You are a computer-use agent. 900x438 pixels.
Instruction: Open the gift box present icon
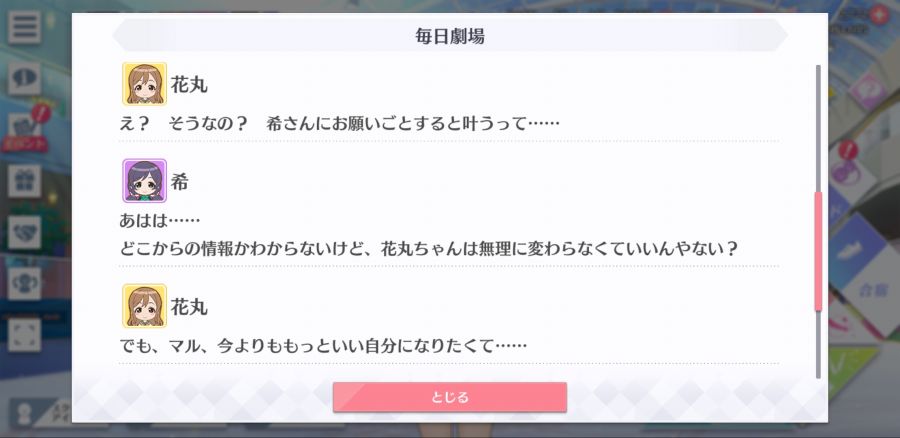point(24,181)
